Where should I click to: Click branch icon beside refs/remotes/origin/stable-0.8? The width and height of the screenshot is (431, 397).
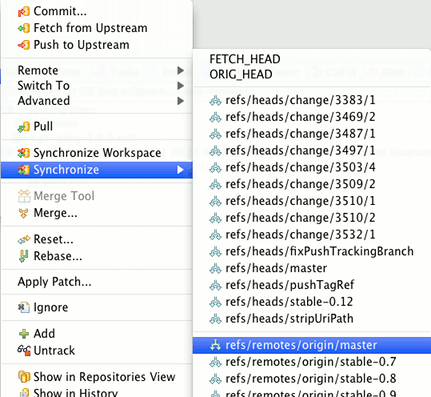coord(215,379)
